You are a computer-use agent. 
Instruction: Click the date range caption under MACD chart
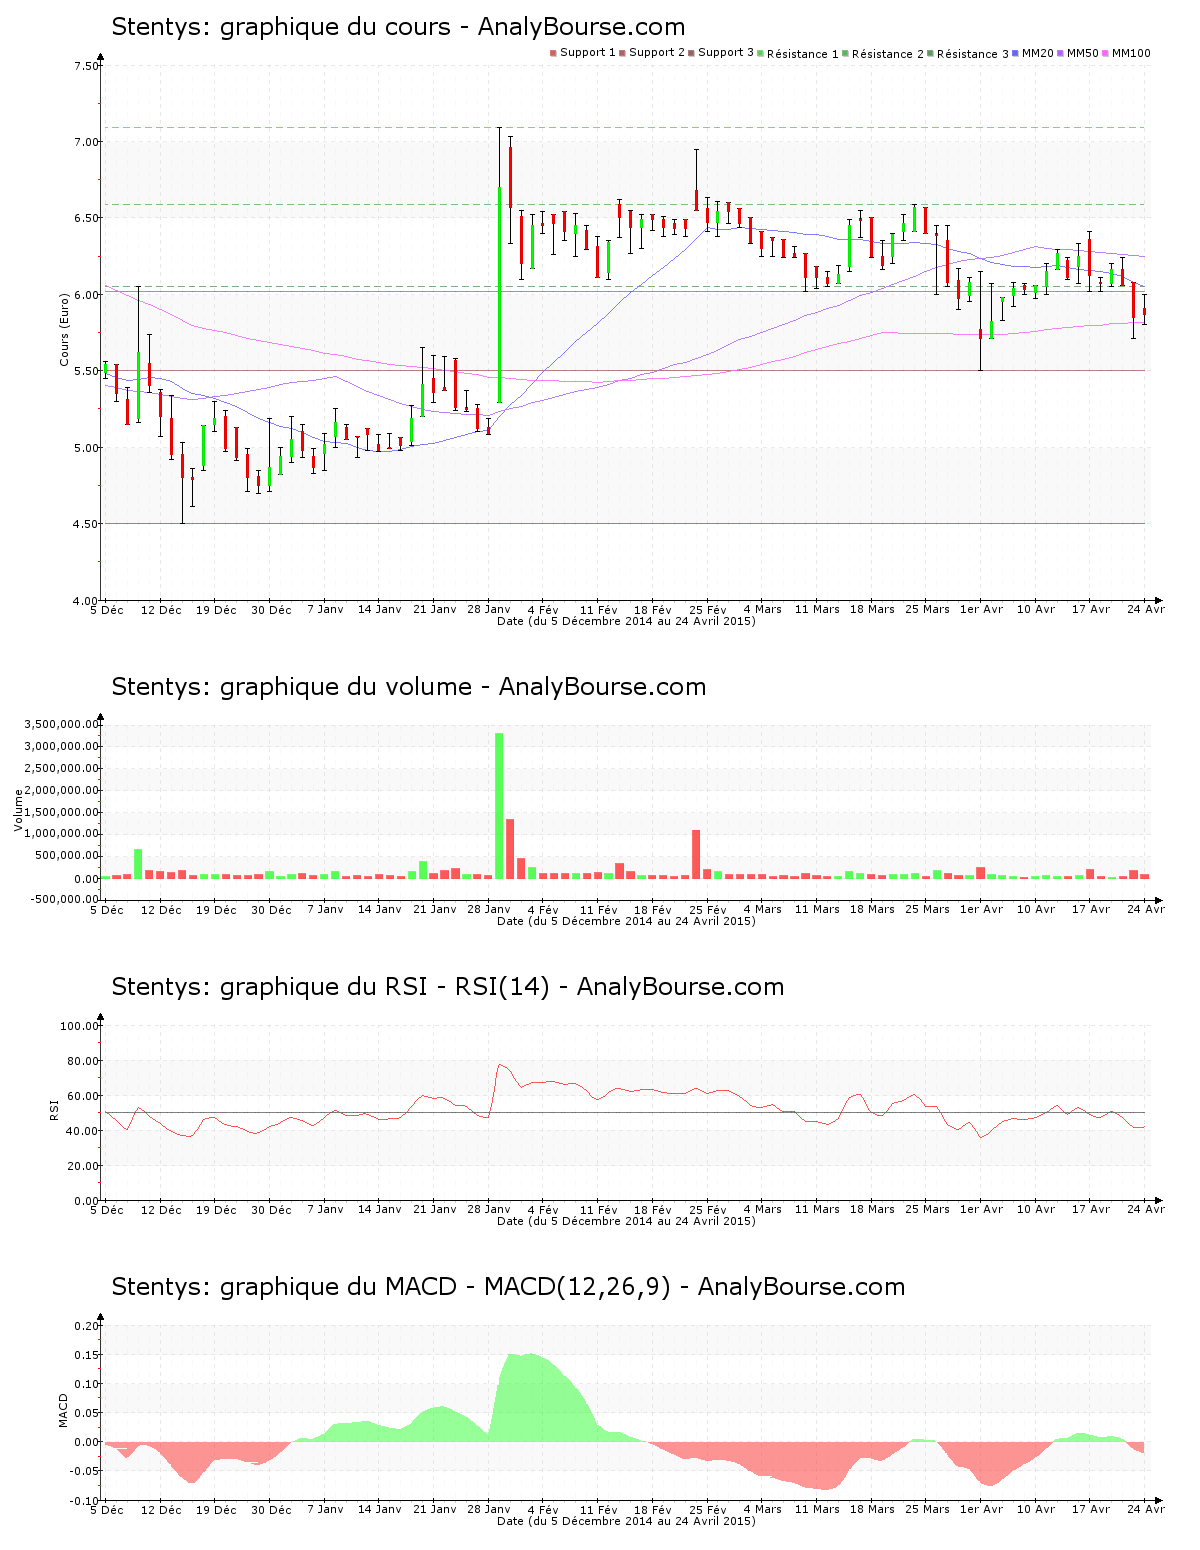click(626, 1521)
